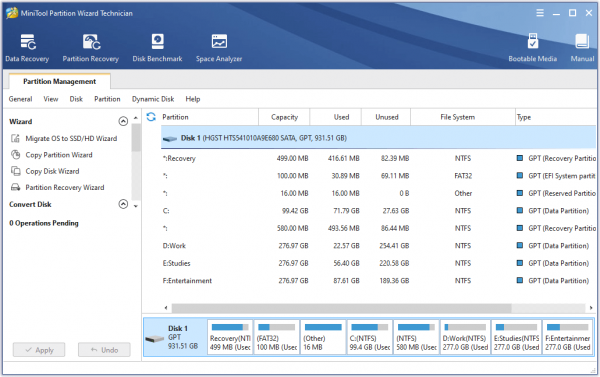Image resolution: width=600 pixels, height=377 pixels.
Task: Collapse the Wizard section
Action: (x=123, y=121)
